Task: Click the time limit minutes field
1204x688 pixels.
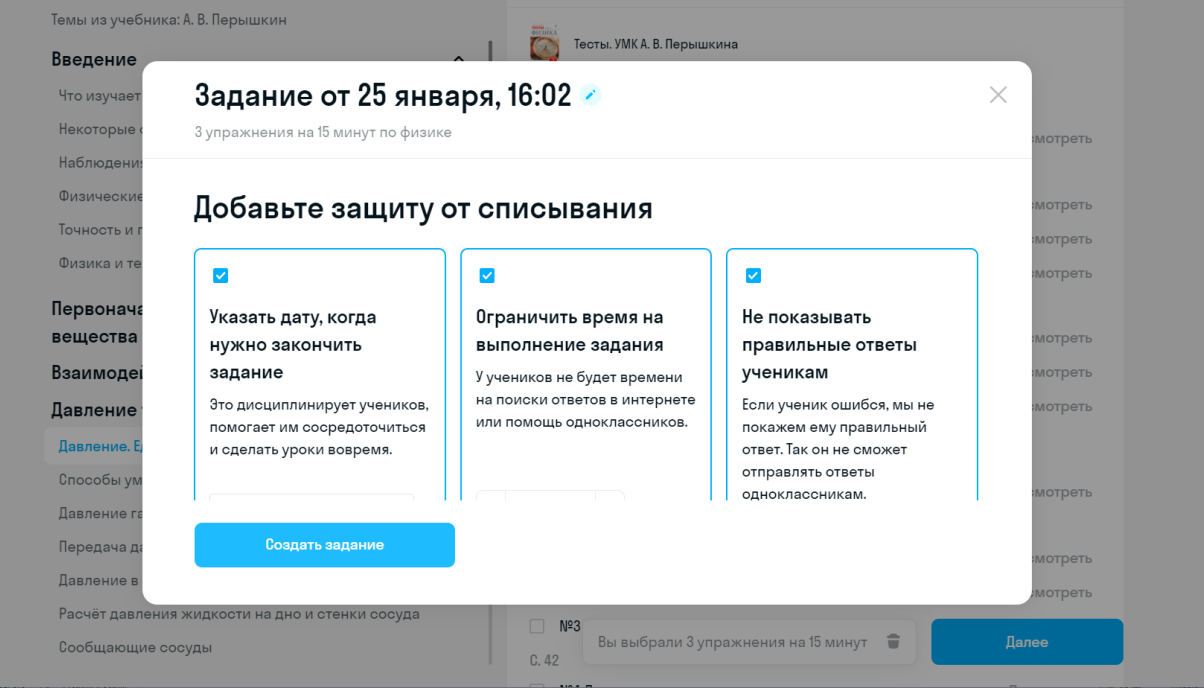Action: click(550, 495)
